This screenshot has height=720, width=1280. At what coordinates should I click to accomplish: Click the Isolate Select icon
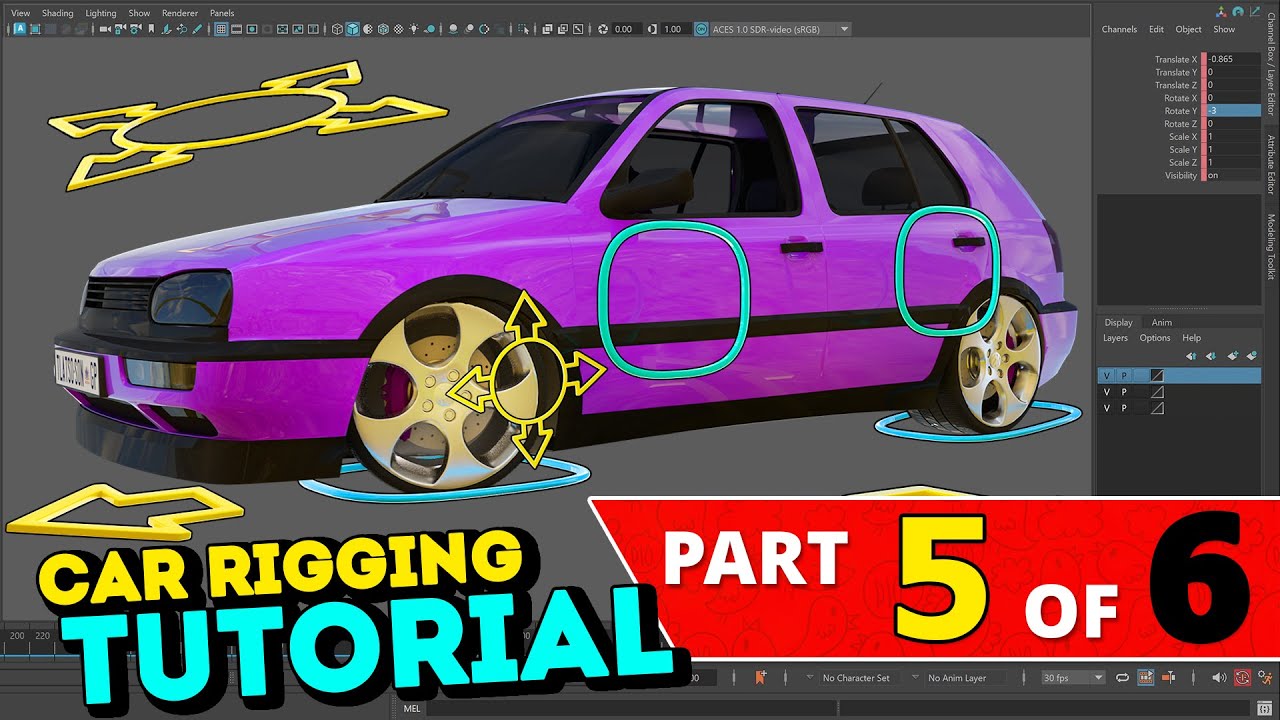tap(523, 29)
